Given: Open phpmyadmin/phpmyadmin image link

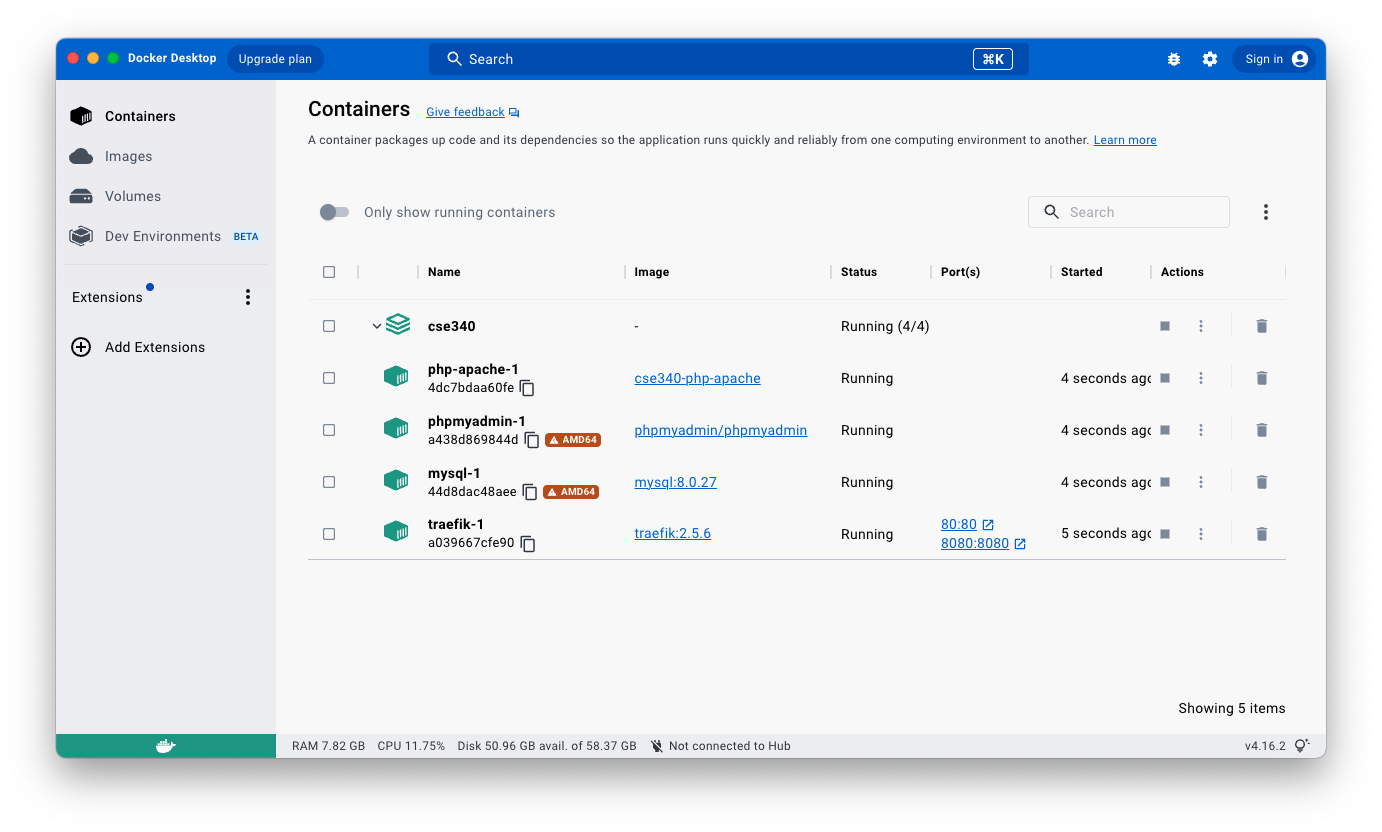Looking at the screenshot, I should 721,430.
